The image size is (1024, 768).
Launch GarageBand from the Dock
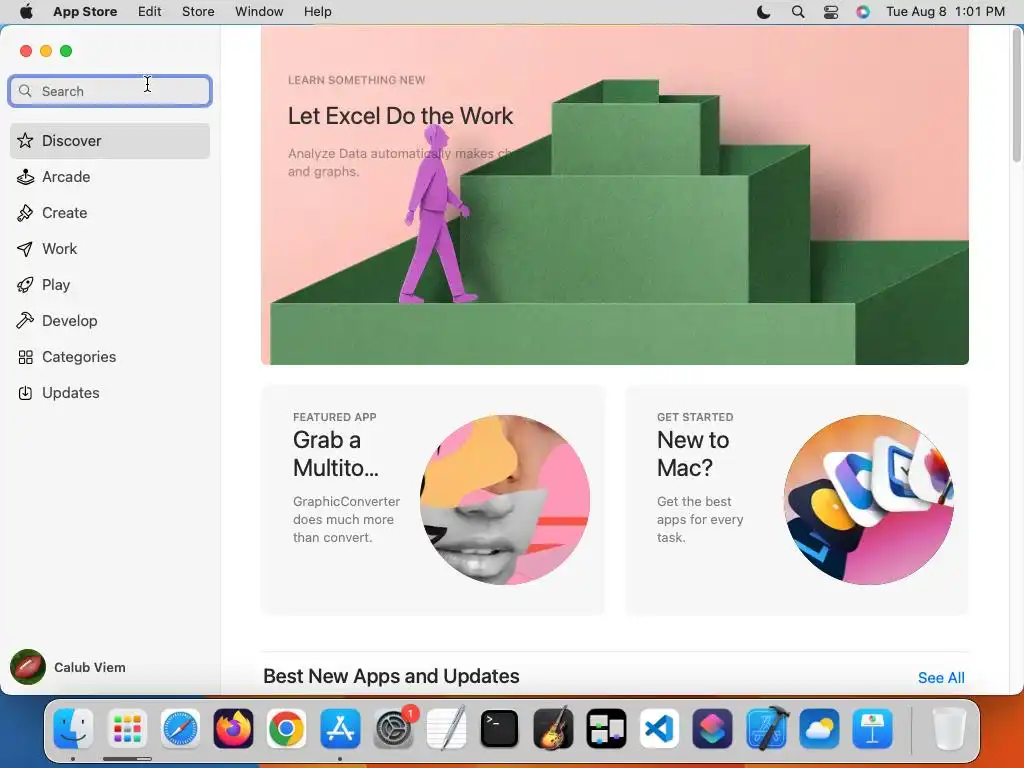click(x=553, y=728)
